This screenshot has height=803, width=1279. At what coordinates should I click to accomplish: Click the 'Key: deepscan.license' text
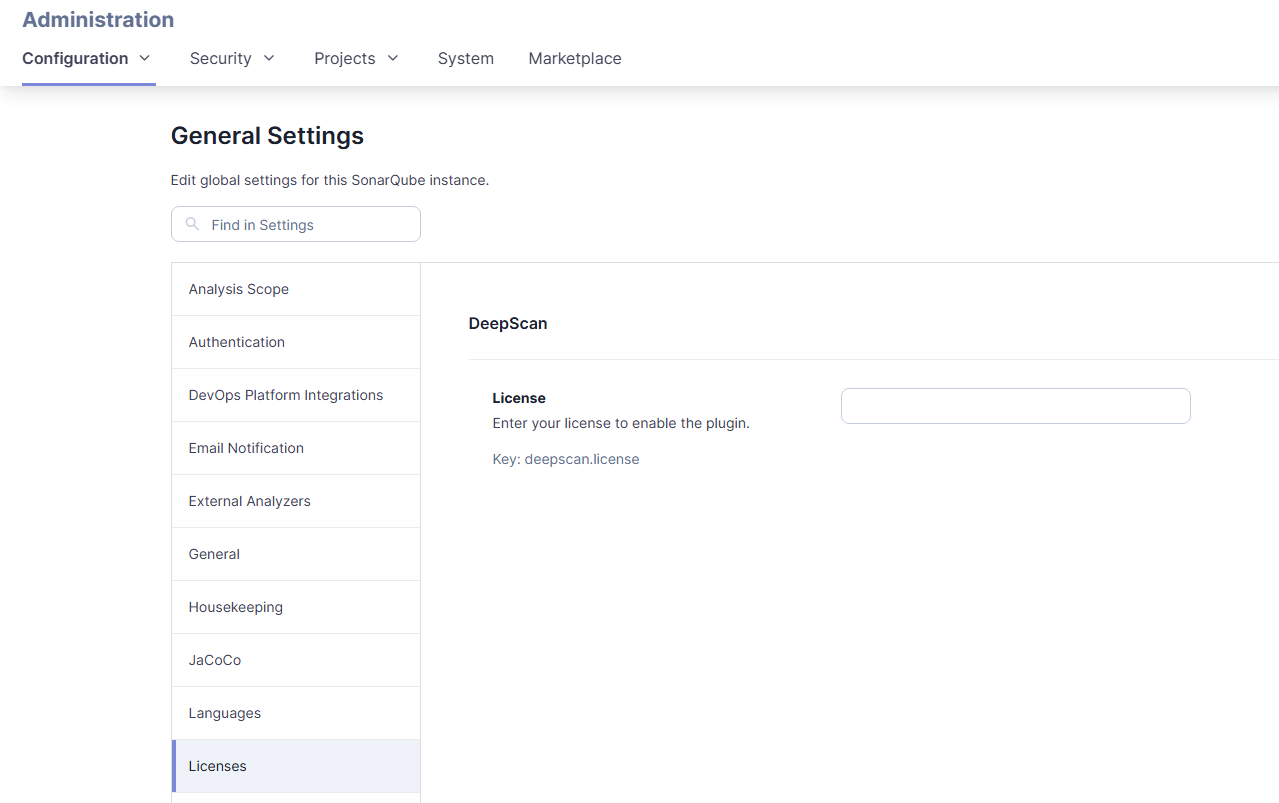566,459
